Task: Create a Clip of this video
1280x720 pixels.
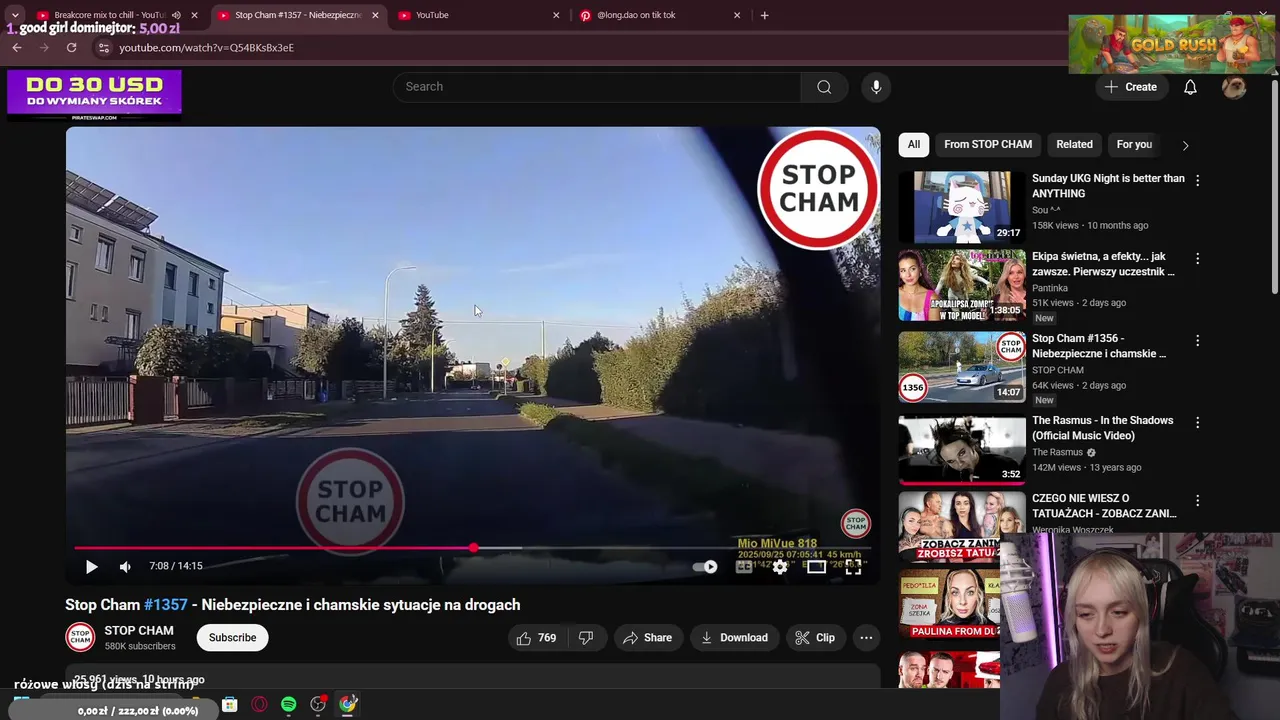Action: (x=815, y=638)
